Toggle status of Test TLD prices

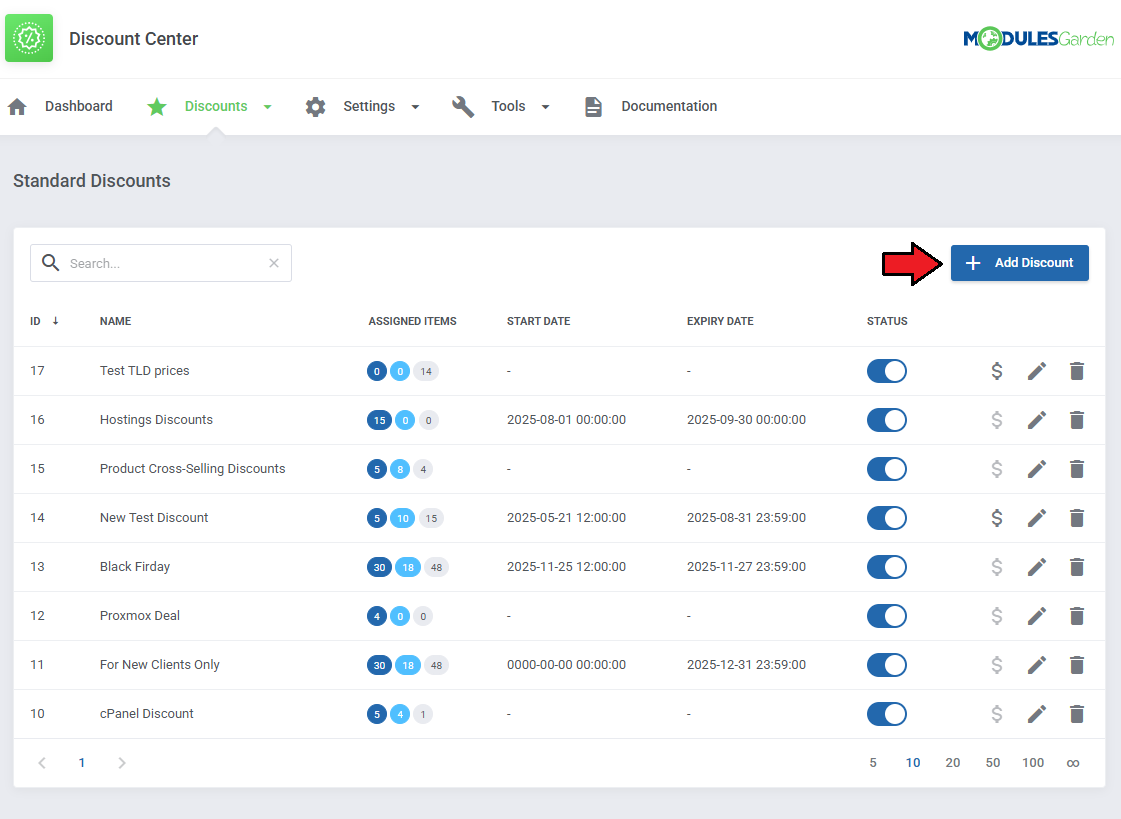(887, 371)
